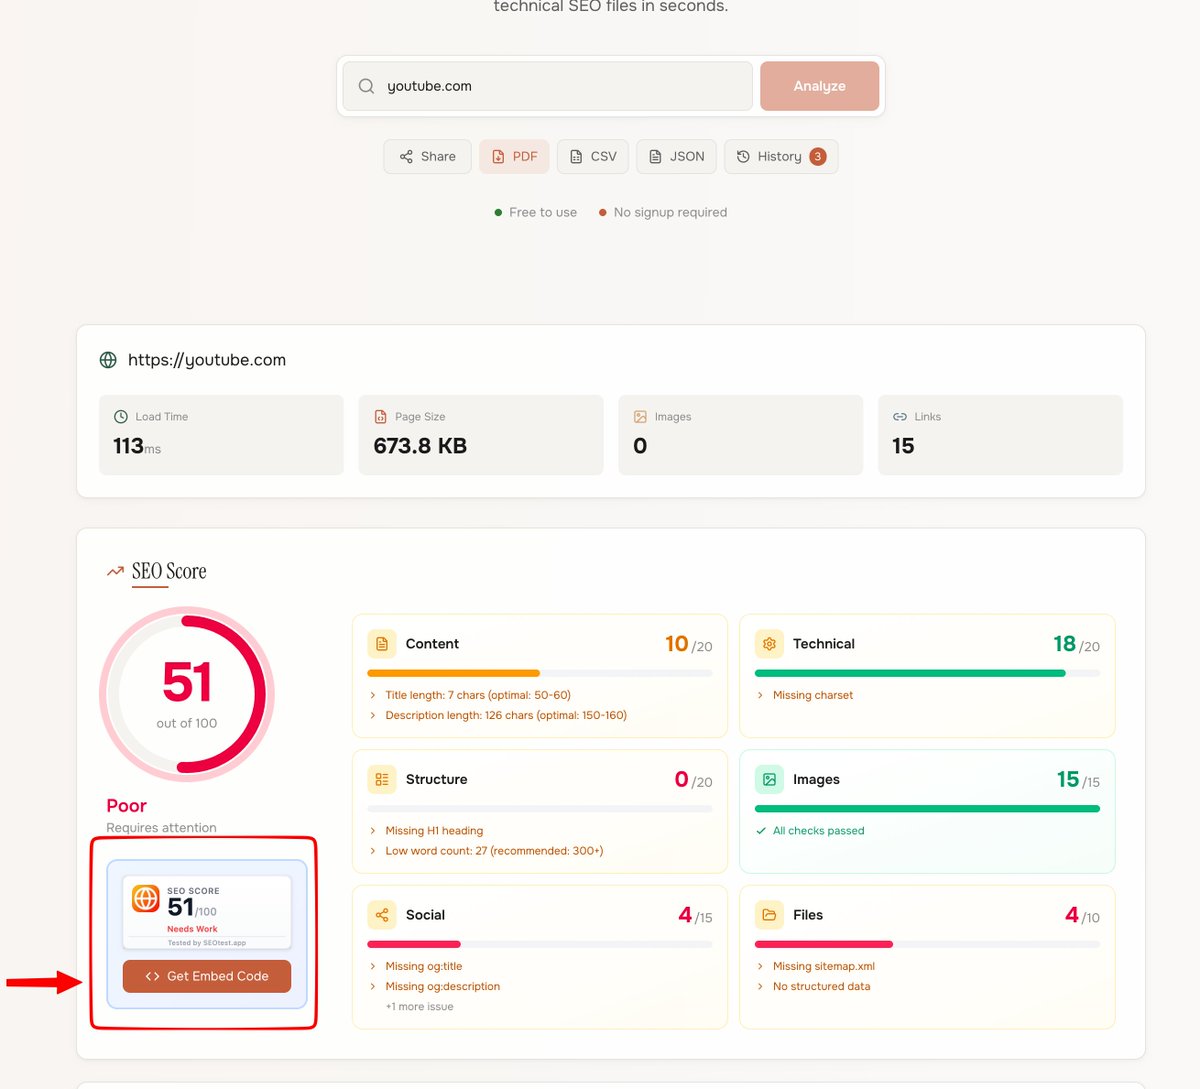Click the Links count value 15
This screenshot has height=1089, width=1200.
[903, 446]
